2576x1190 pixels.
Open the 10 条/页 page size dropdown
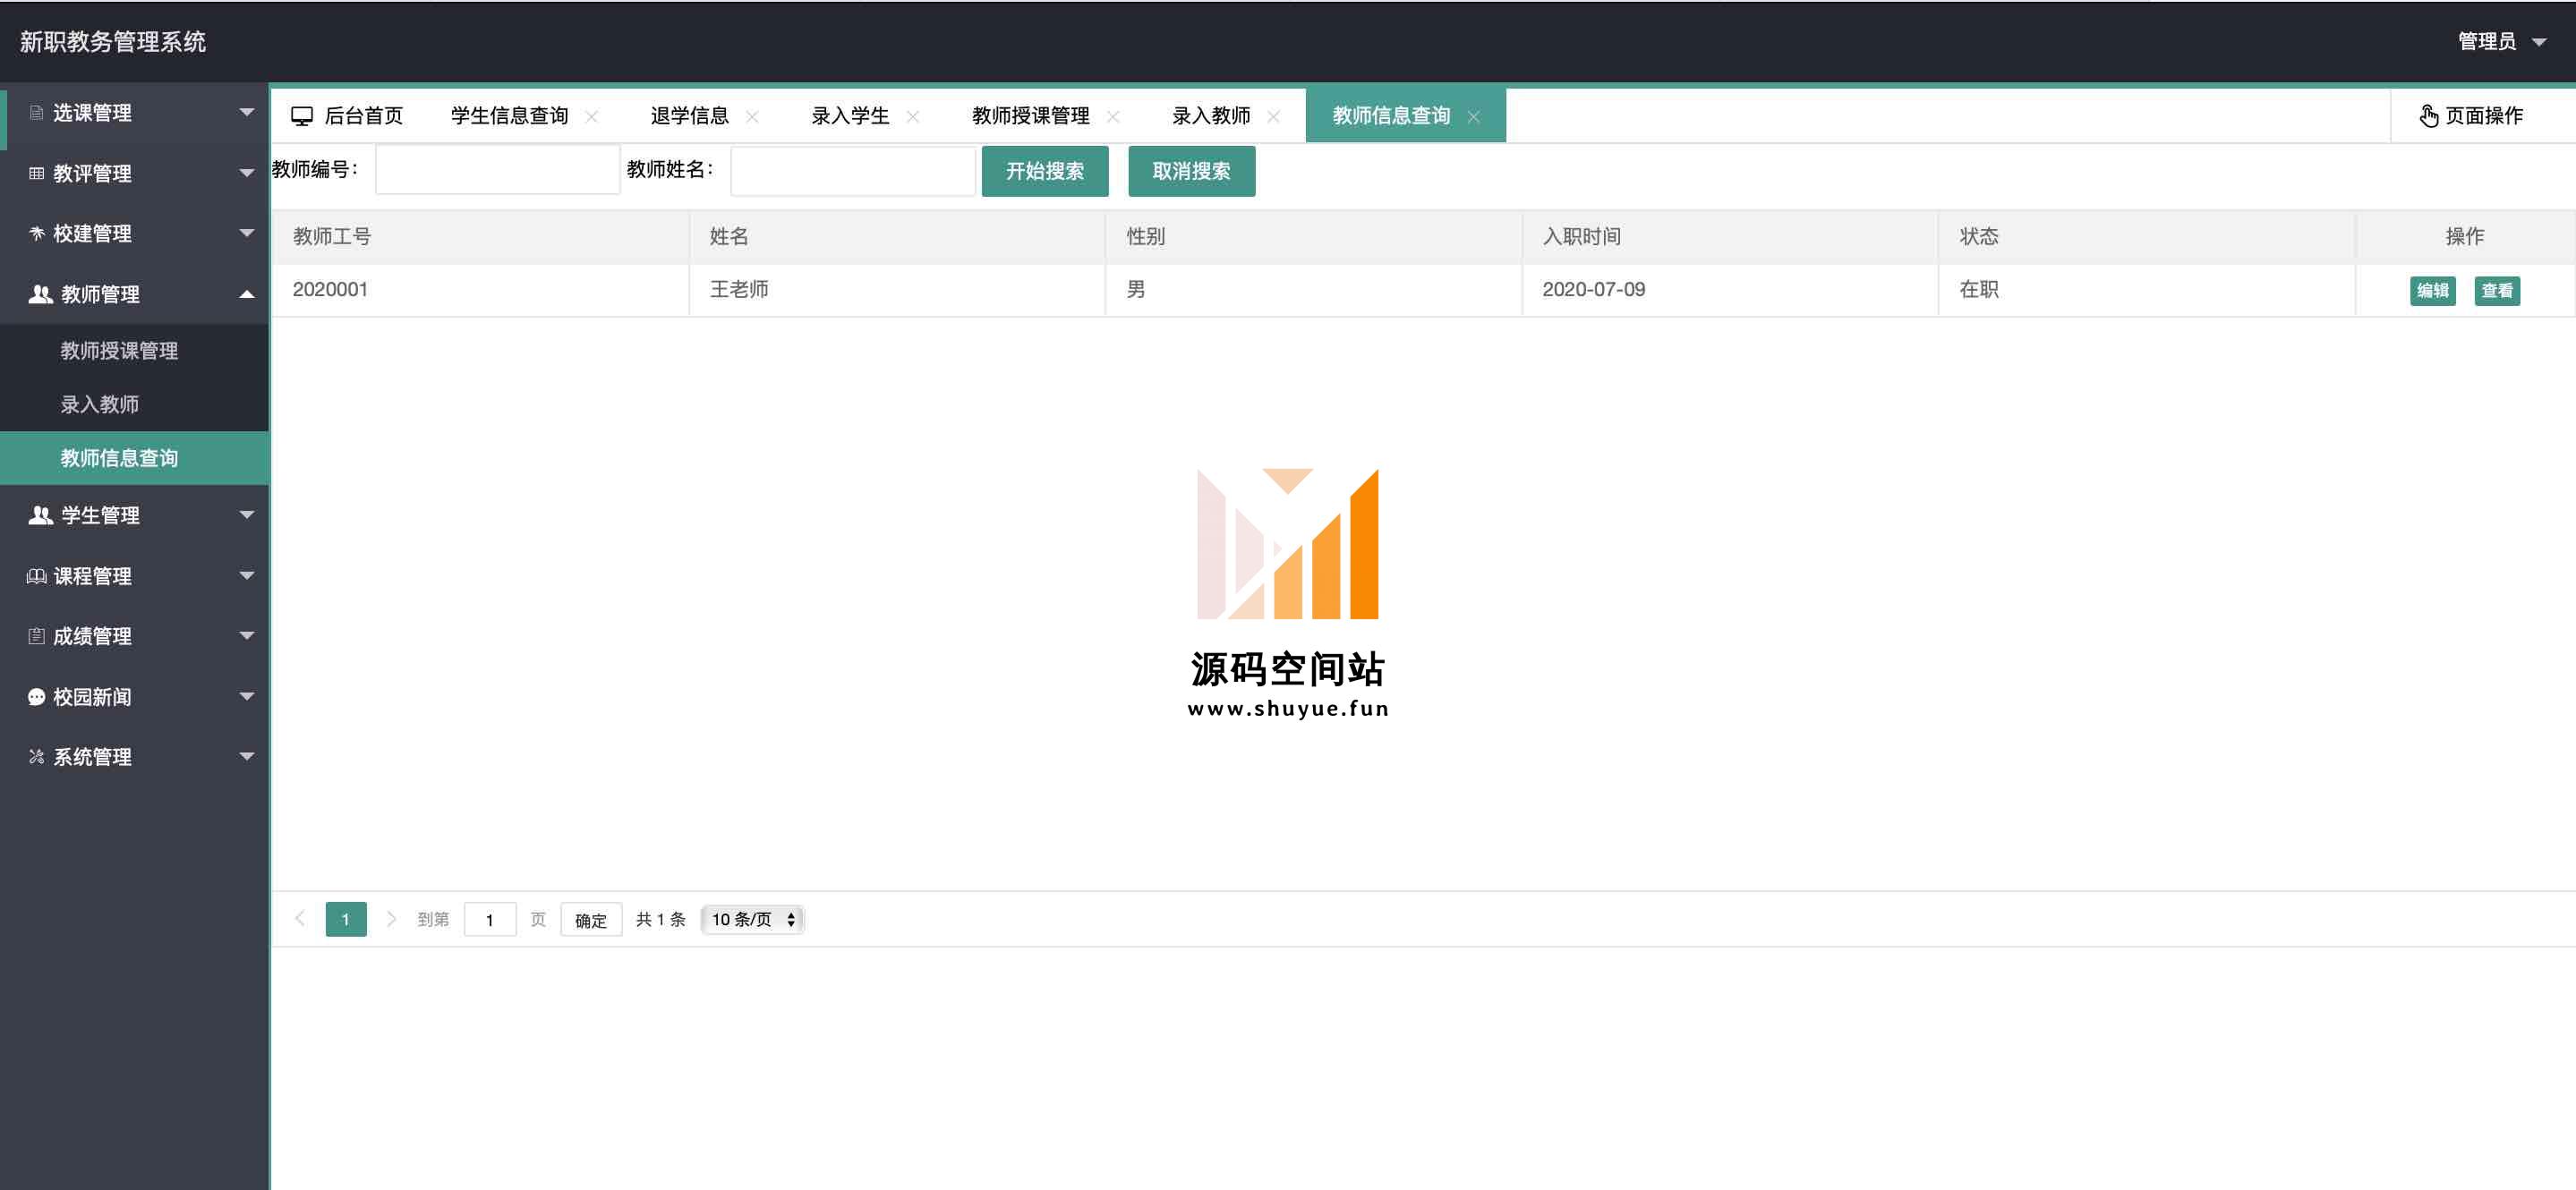[x=753, y=920]
